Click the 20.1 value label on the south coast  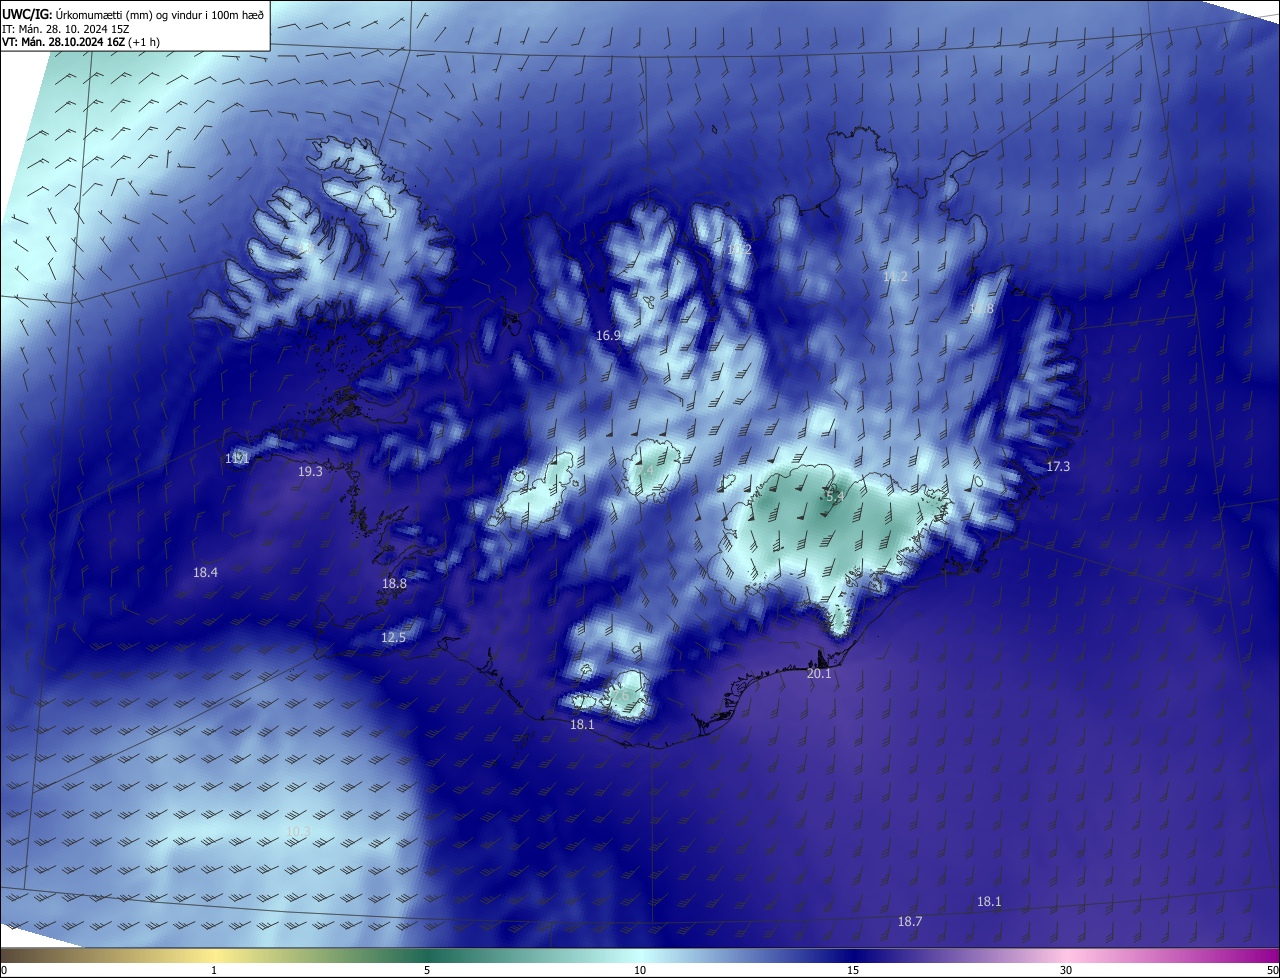[x=819, y=674]
